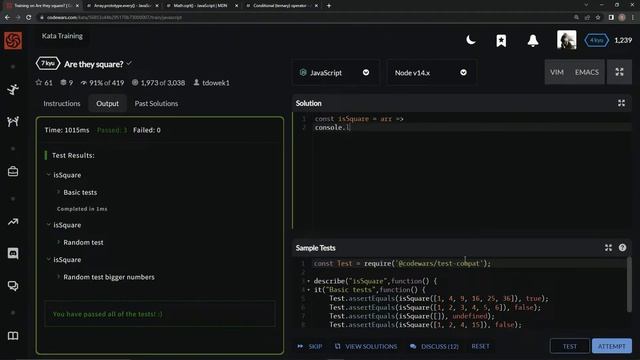Expand the Solution panel

621,103
